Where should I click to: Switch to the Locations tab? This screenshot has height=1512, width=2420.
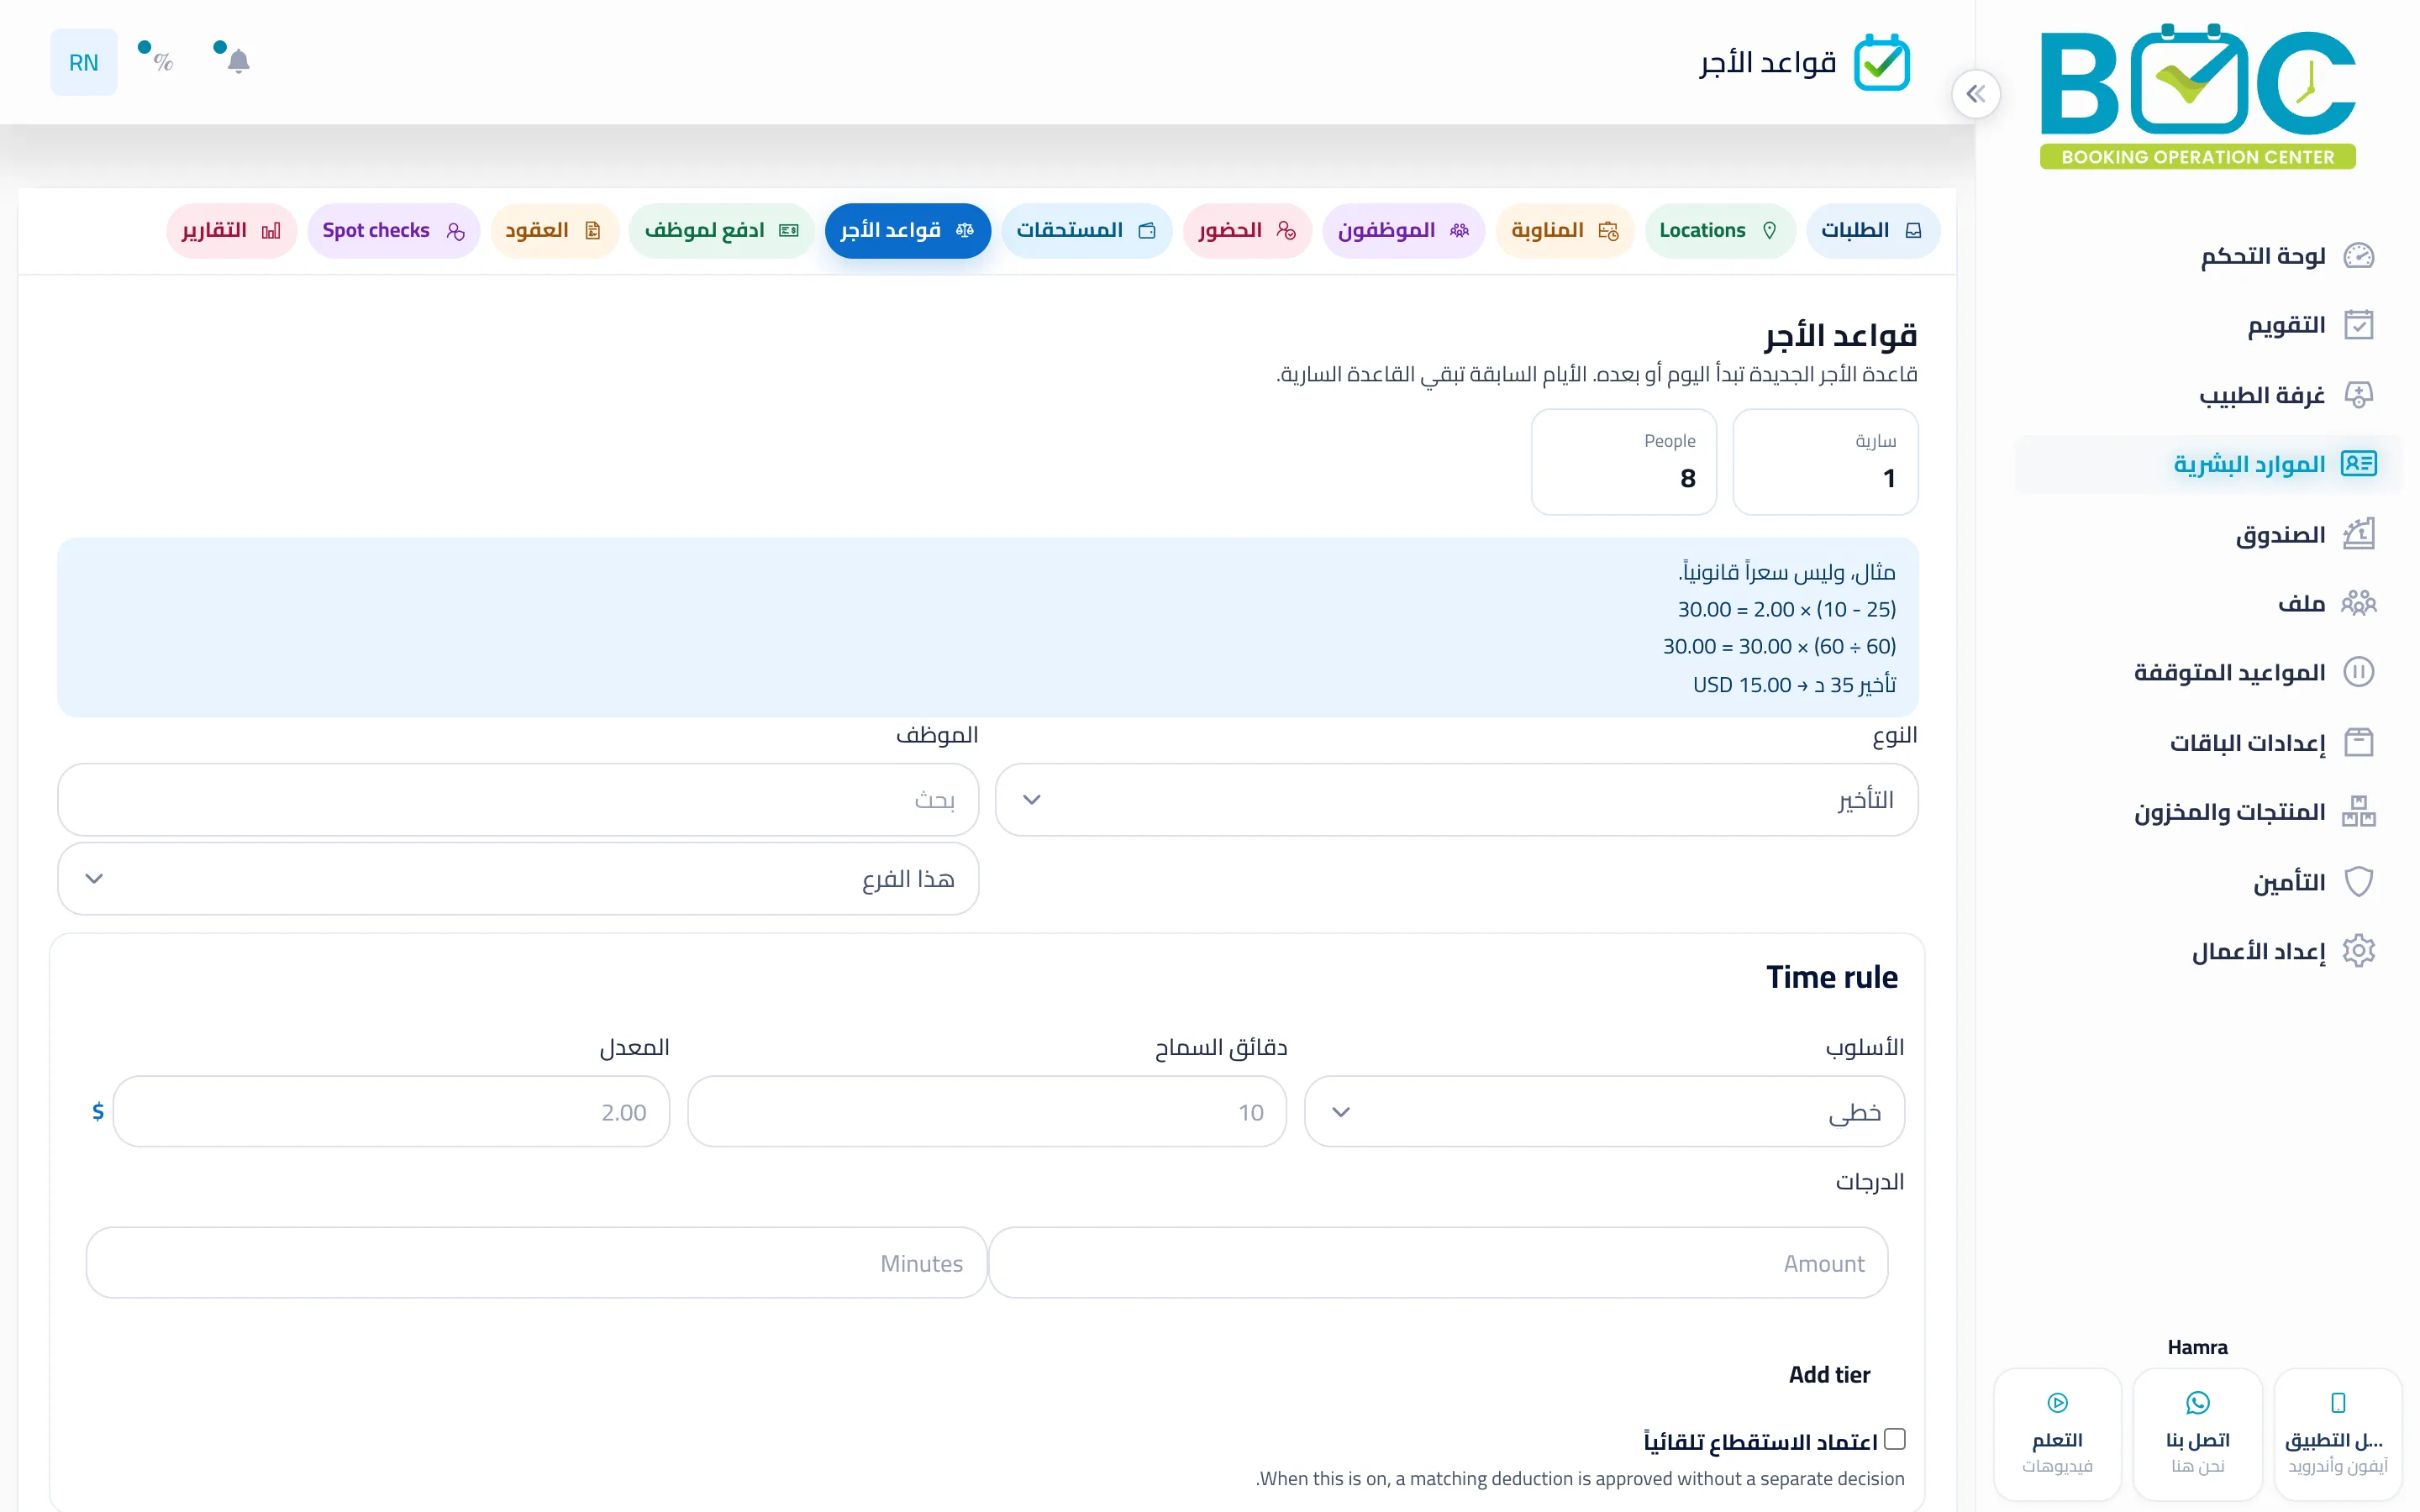coord(1719,231)
